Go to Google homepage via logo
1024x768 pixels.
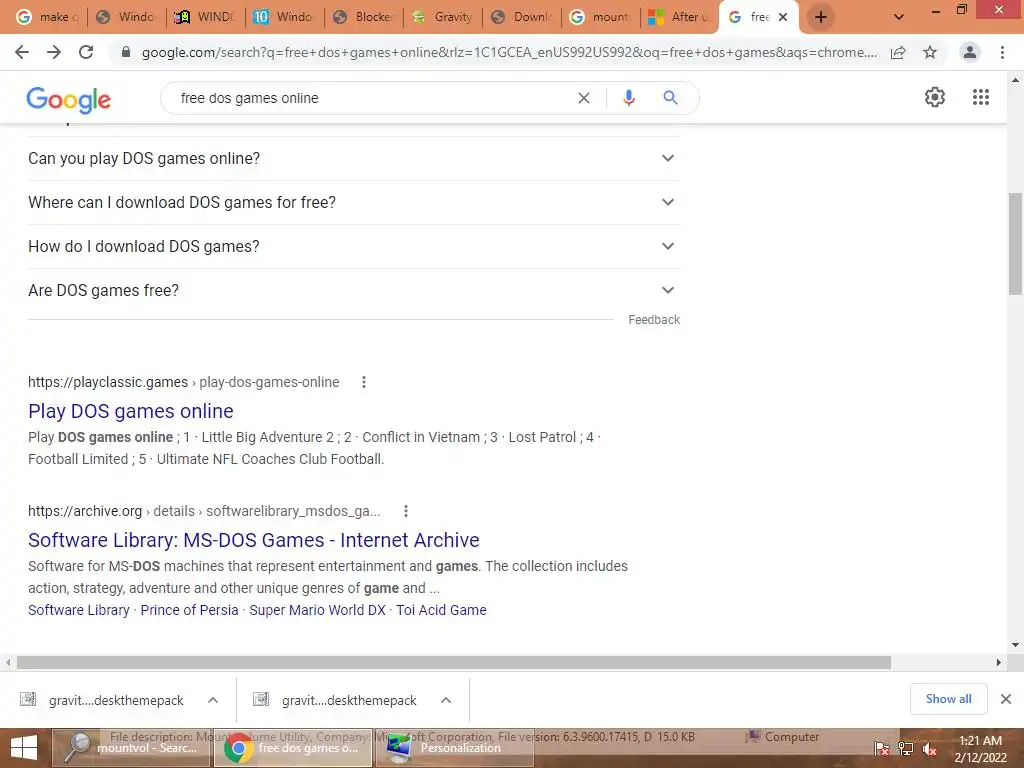point(69,99)
